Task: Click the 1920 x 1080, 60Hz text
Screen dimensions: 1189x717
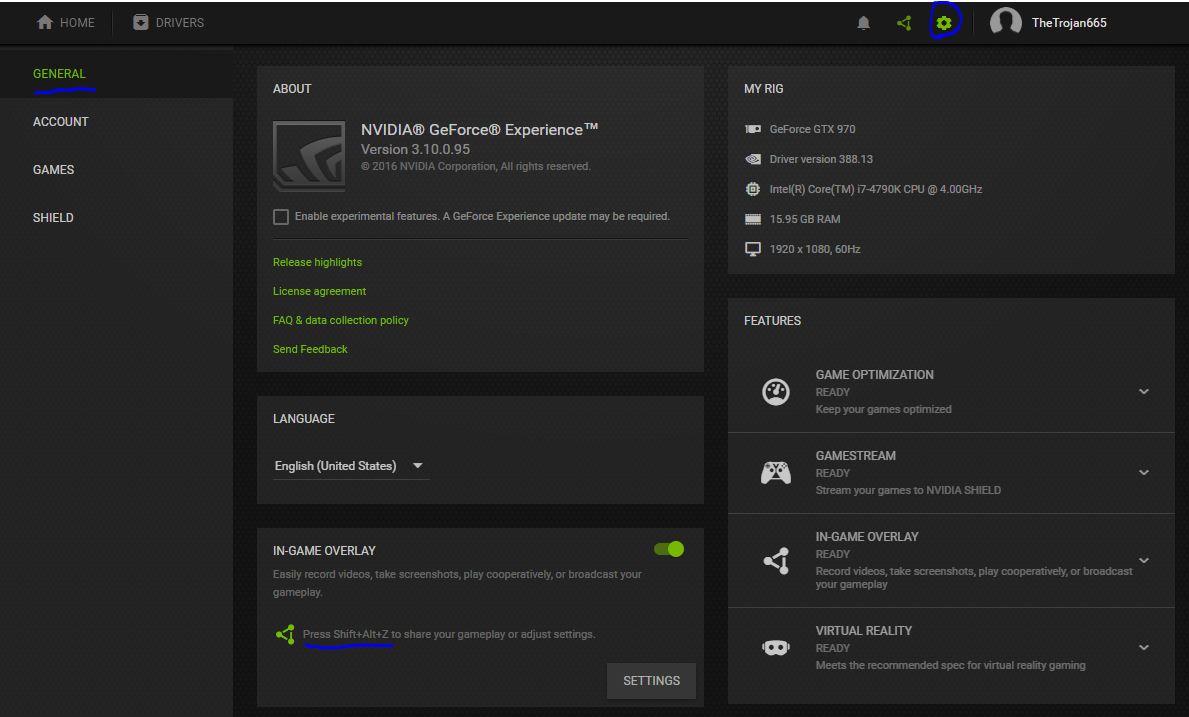Action: 814,249
